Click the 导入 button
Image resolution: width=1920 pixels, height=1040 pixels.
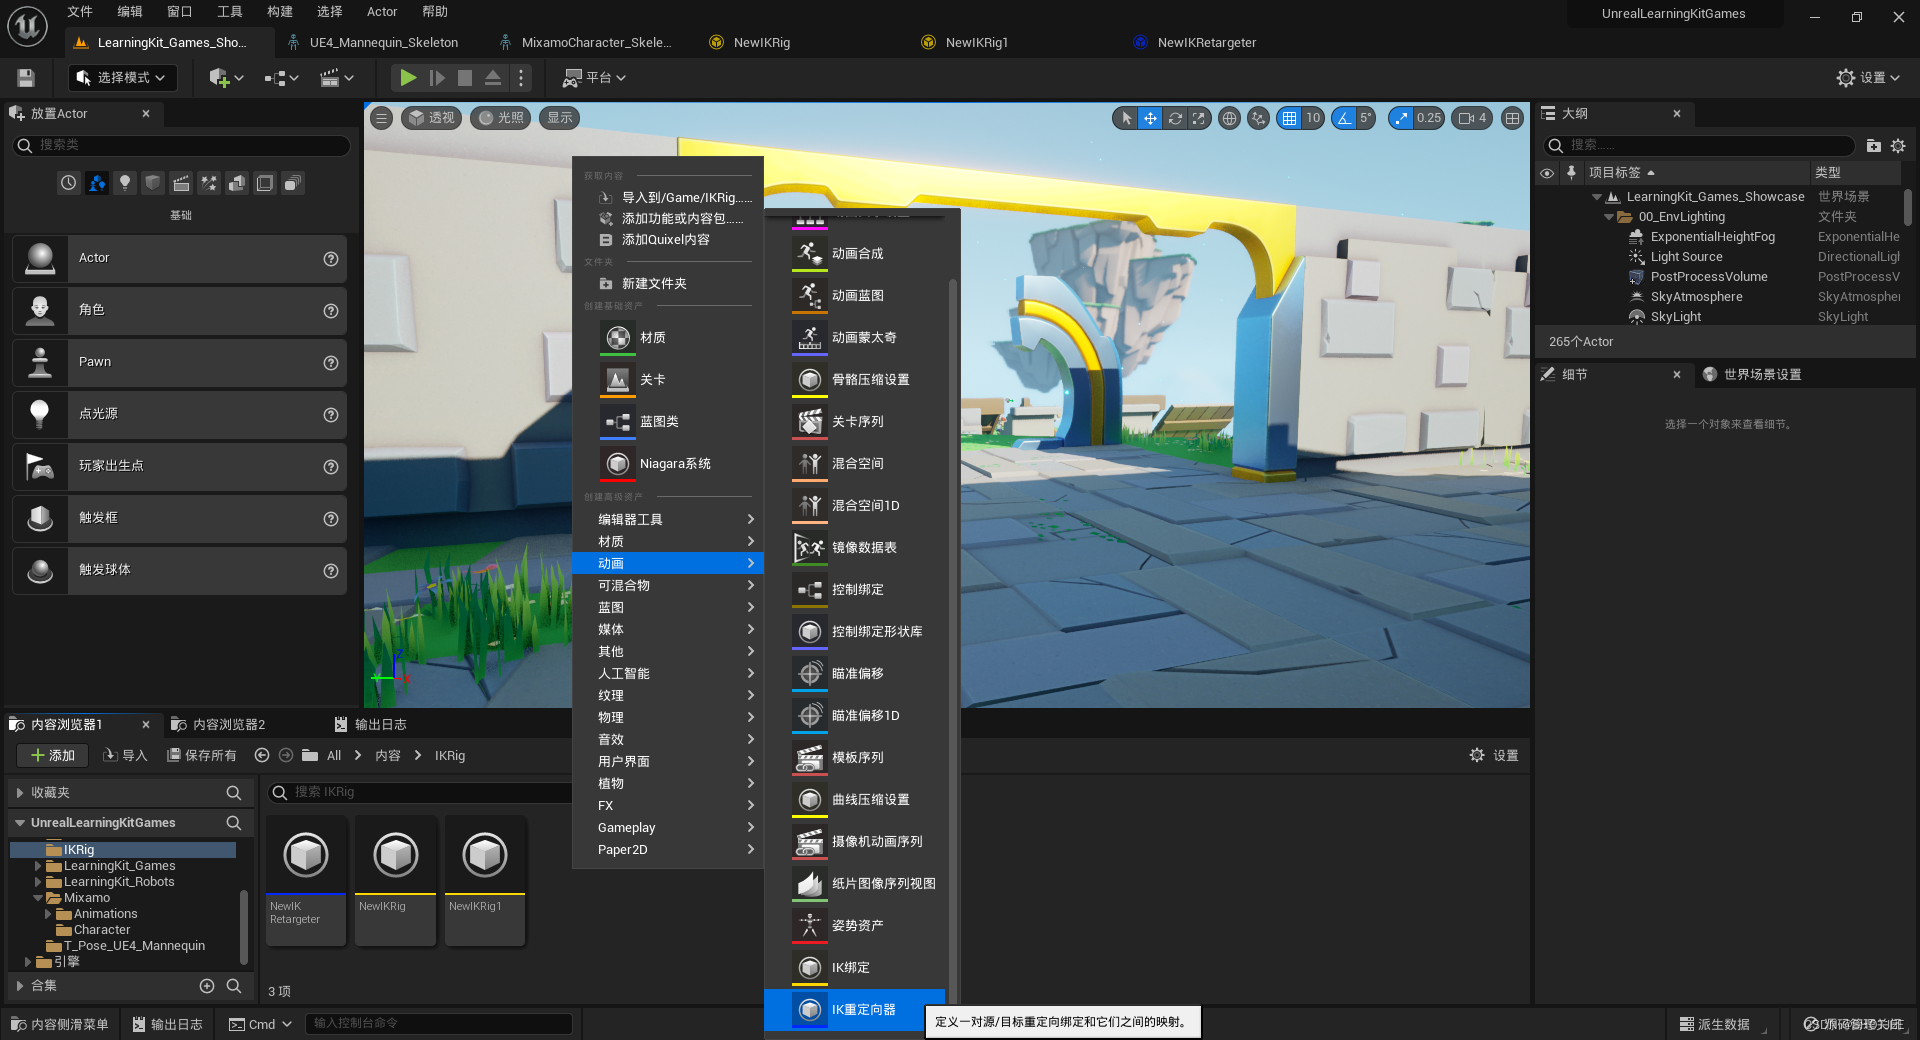(125, 755)
